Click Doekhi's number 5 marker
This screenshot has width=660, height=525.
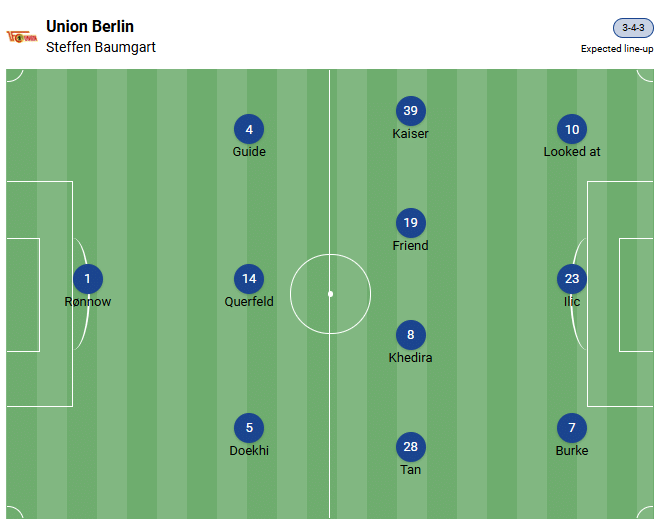(249, 428)
